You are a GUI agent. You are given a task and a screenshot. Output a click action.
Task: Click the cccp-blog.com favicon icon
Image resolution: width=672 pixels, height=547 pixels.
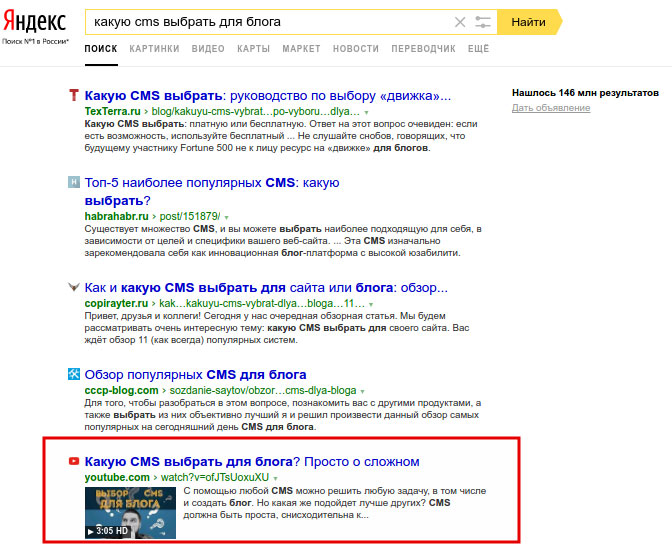73,374
